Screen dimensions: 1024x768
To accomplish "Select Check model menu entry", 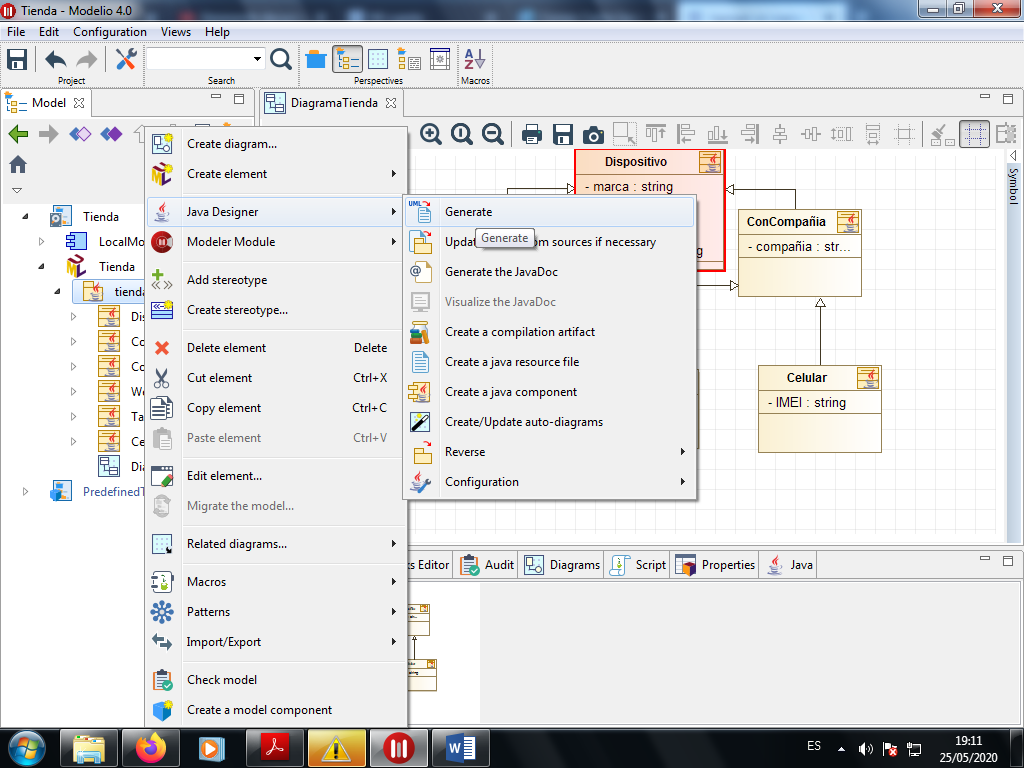I will (276, 680).
